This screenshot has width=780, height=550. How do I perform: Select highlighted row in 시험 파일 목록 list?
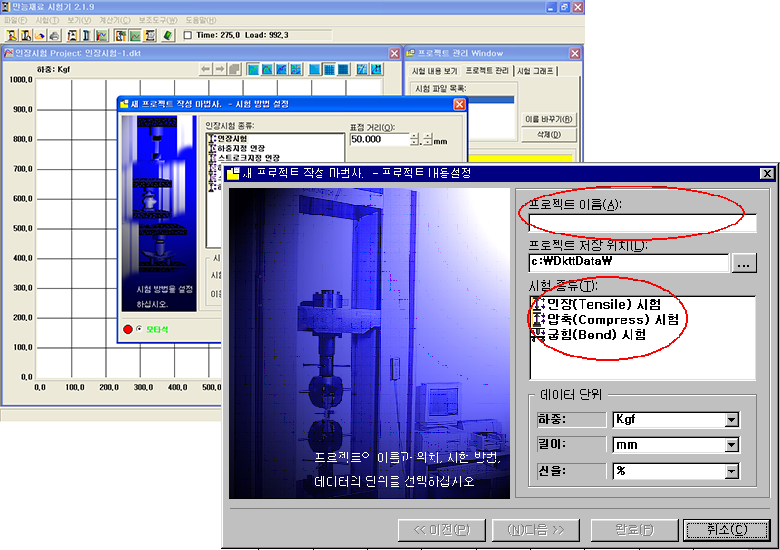tap(490, 100)
